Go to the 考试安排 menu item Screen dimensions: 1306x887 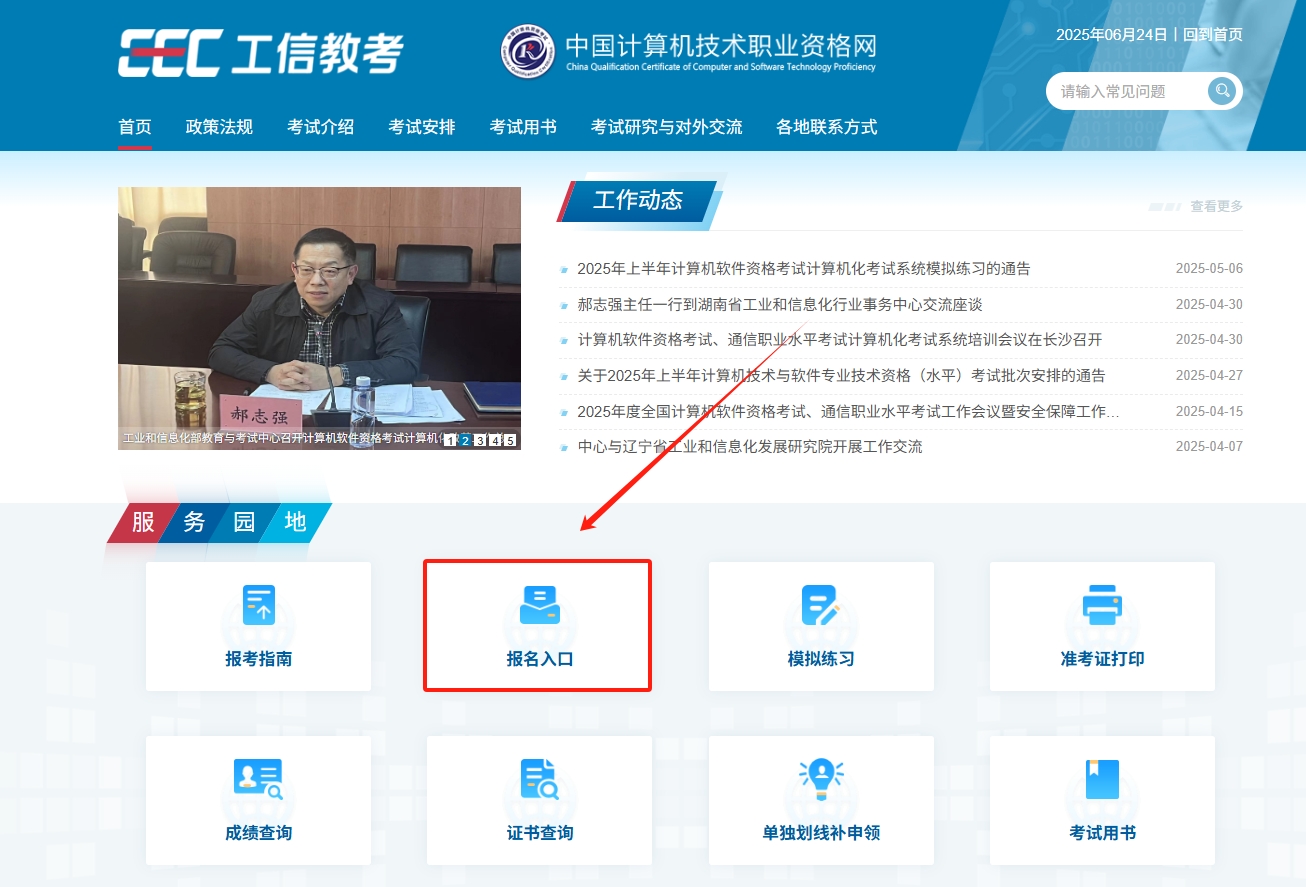pyautogui.click(x=422, y=127)
